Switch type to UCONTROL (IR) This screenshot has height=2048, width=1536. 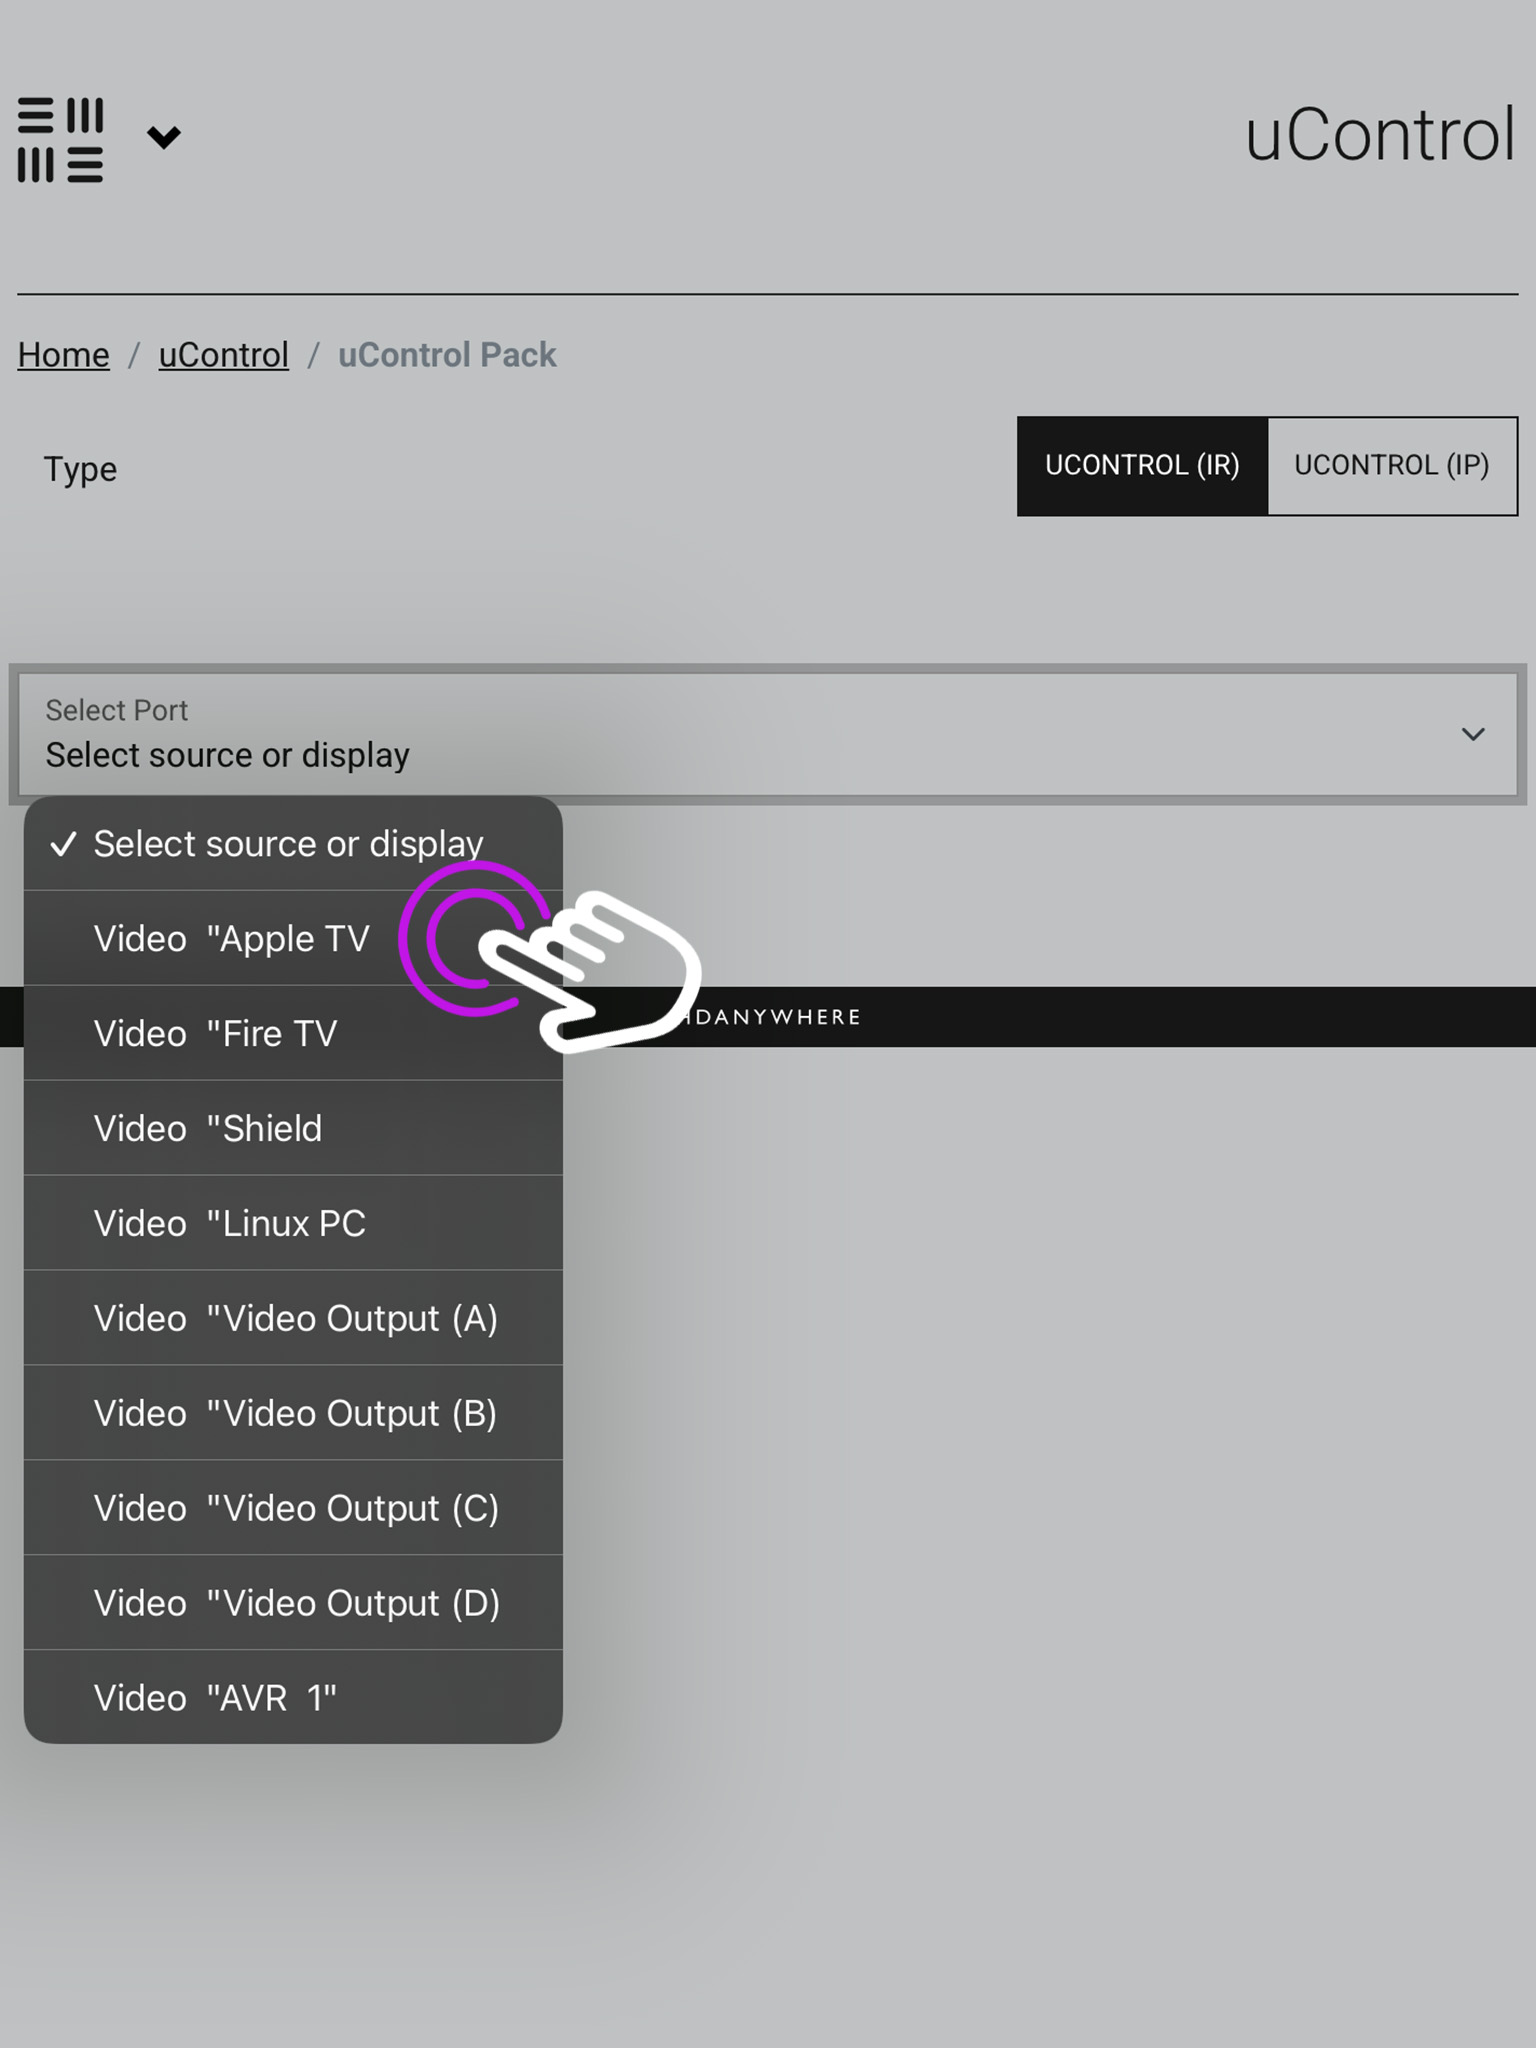[1142, 466]
